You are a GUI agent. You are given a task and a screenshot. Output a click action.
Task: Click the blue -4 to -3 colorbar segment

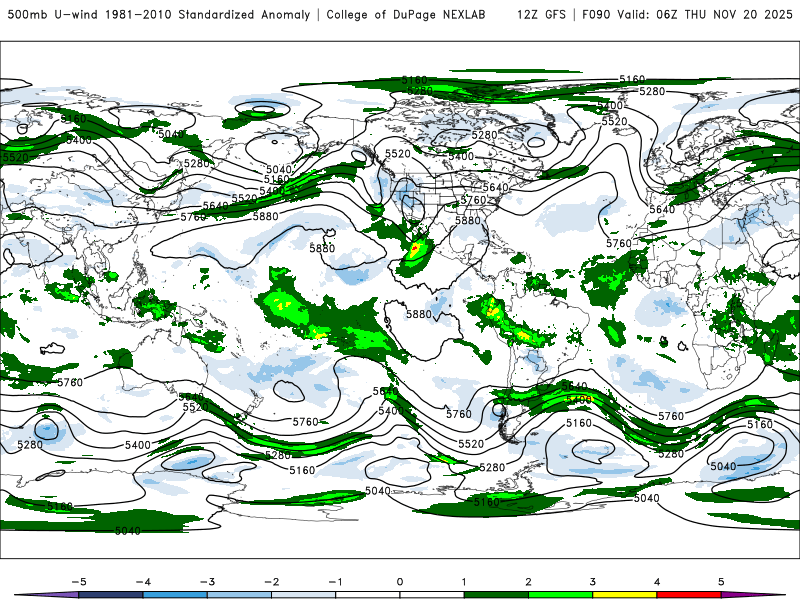point(175,595)
